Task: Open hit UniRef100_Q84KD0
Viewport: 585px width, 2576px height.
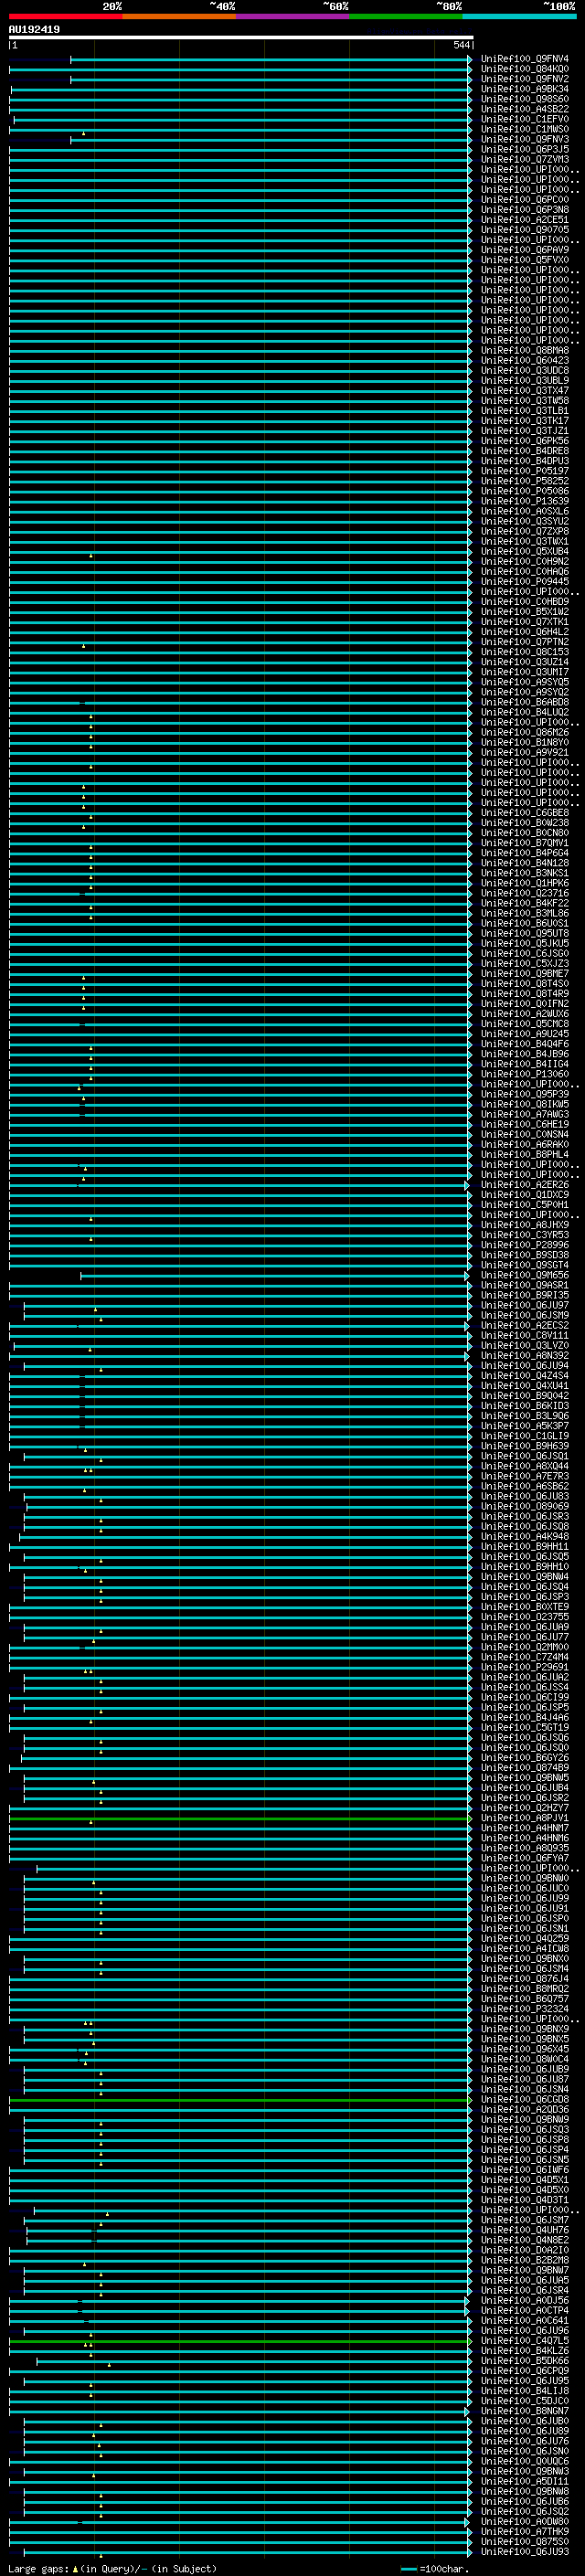Action: pyautogui.click(x=525, y=69)
